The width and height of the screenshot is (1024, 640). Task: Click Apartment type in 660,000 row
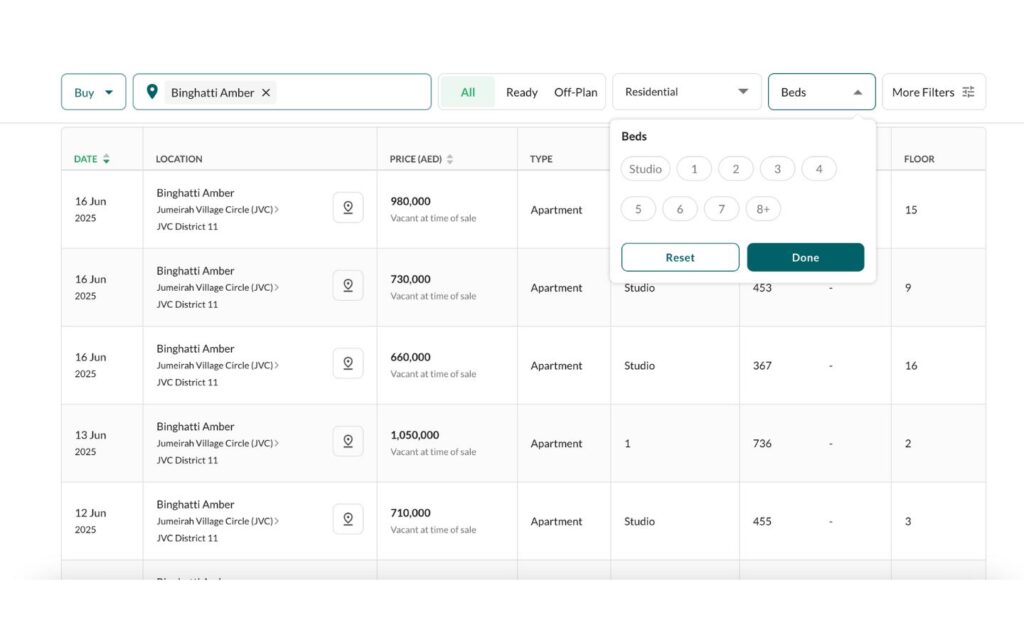click(556, 366)
